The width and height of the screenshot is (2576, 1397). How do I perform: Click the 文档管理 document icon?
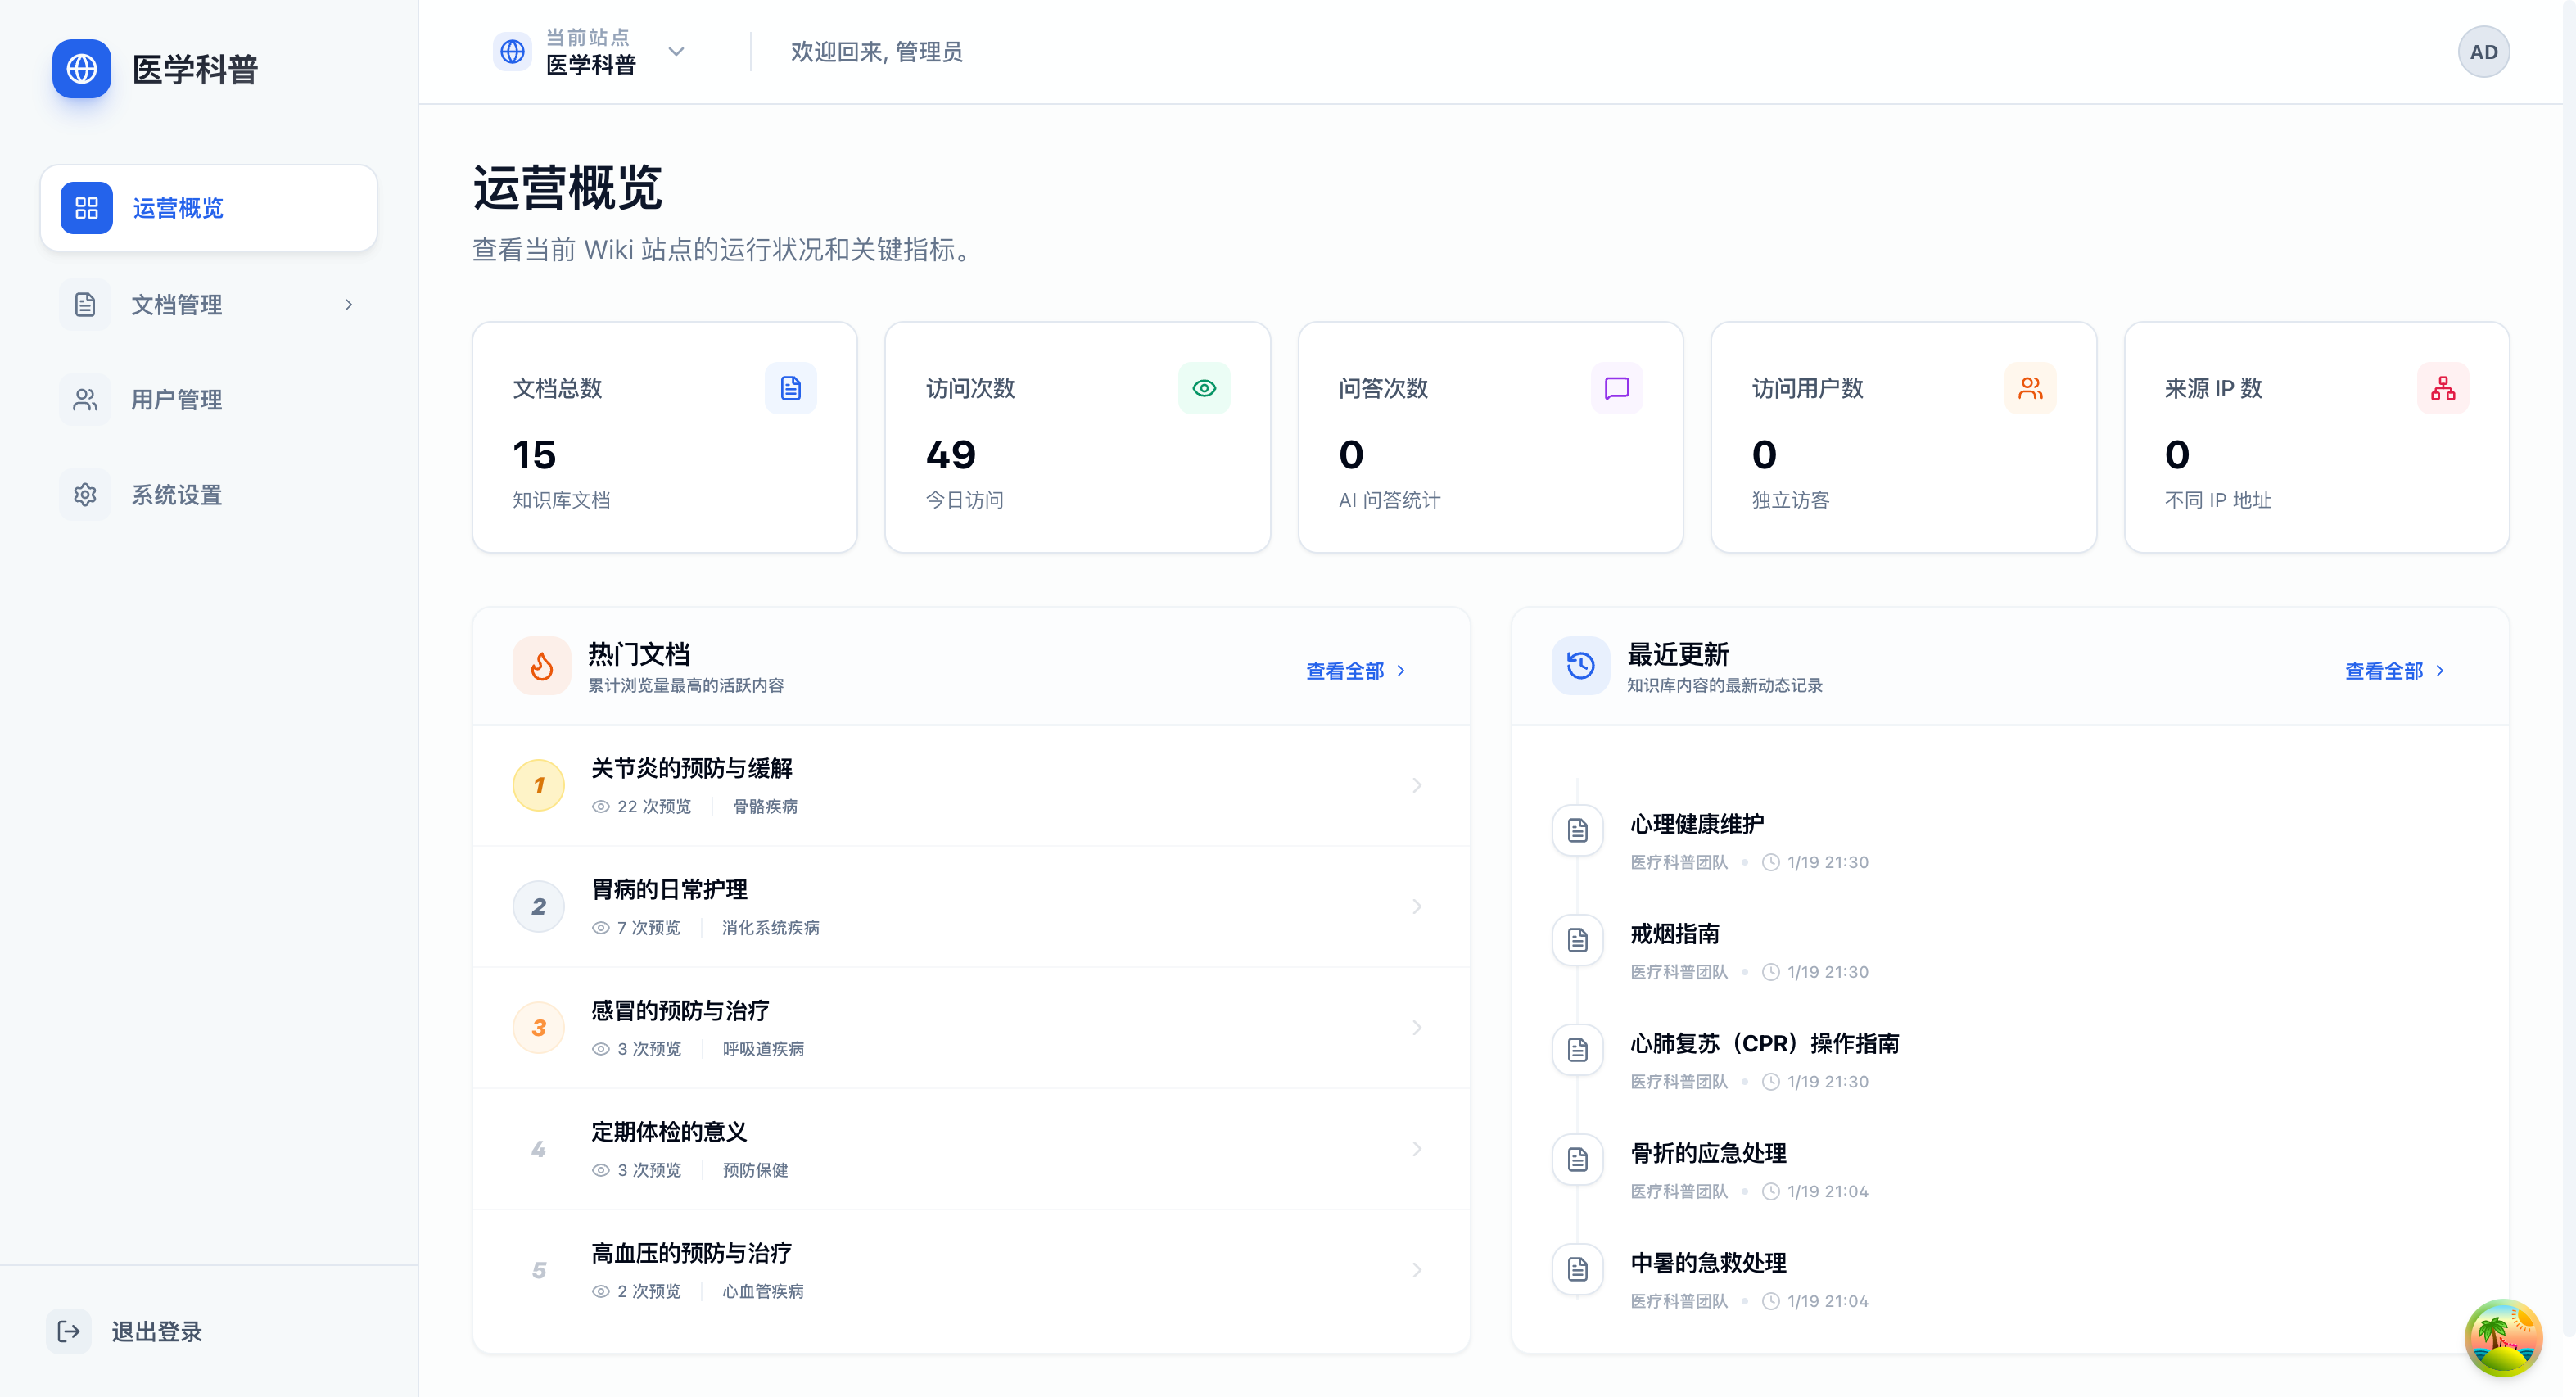click(85, 304)
